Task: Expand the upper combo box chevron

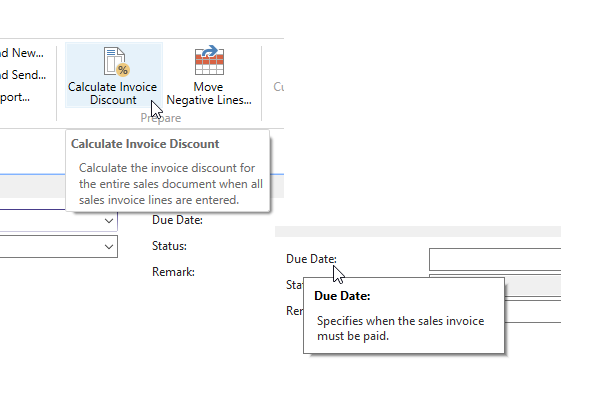Action: [109, 221]
